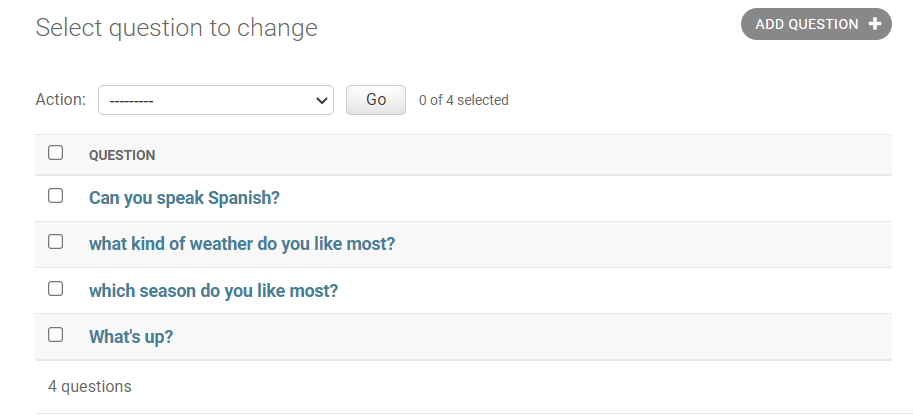Click the 'Select question to change' heading
The image size is (913, 416).
176,28
